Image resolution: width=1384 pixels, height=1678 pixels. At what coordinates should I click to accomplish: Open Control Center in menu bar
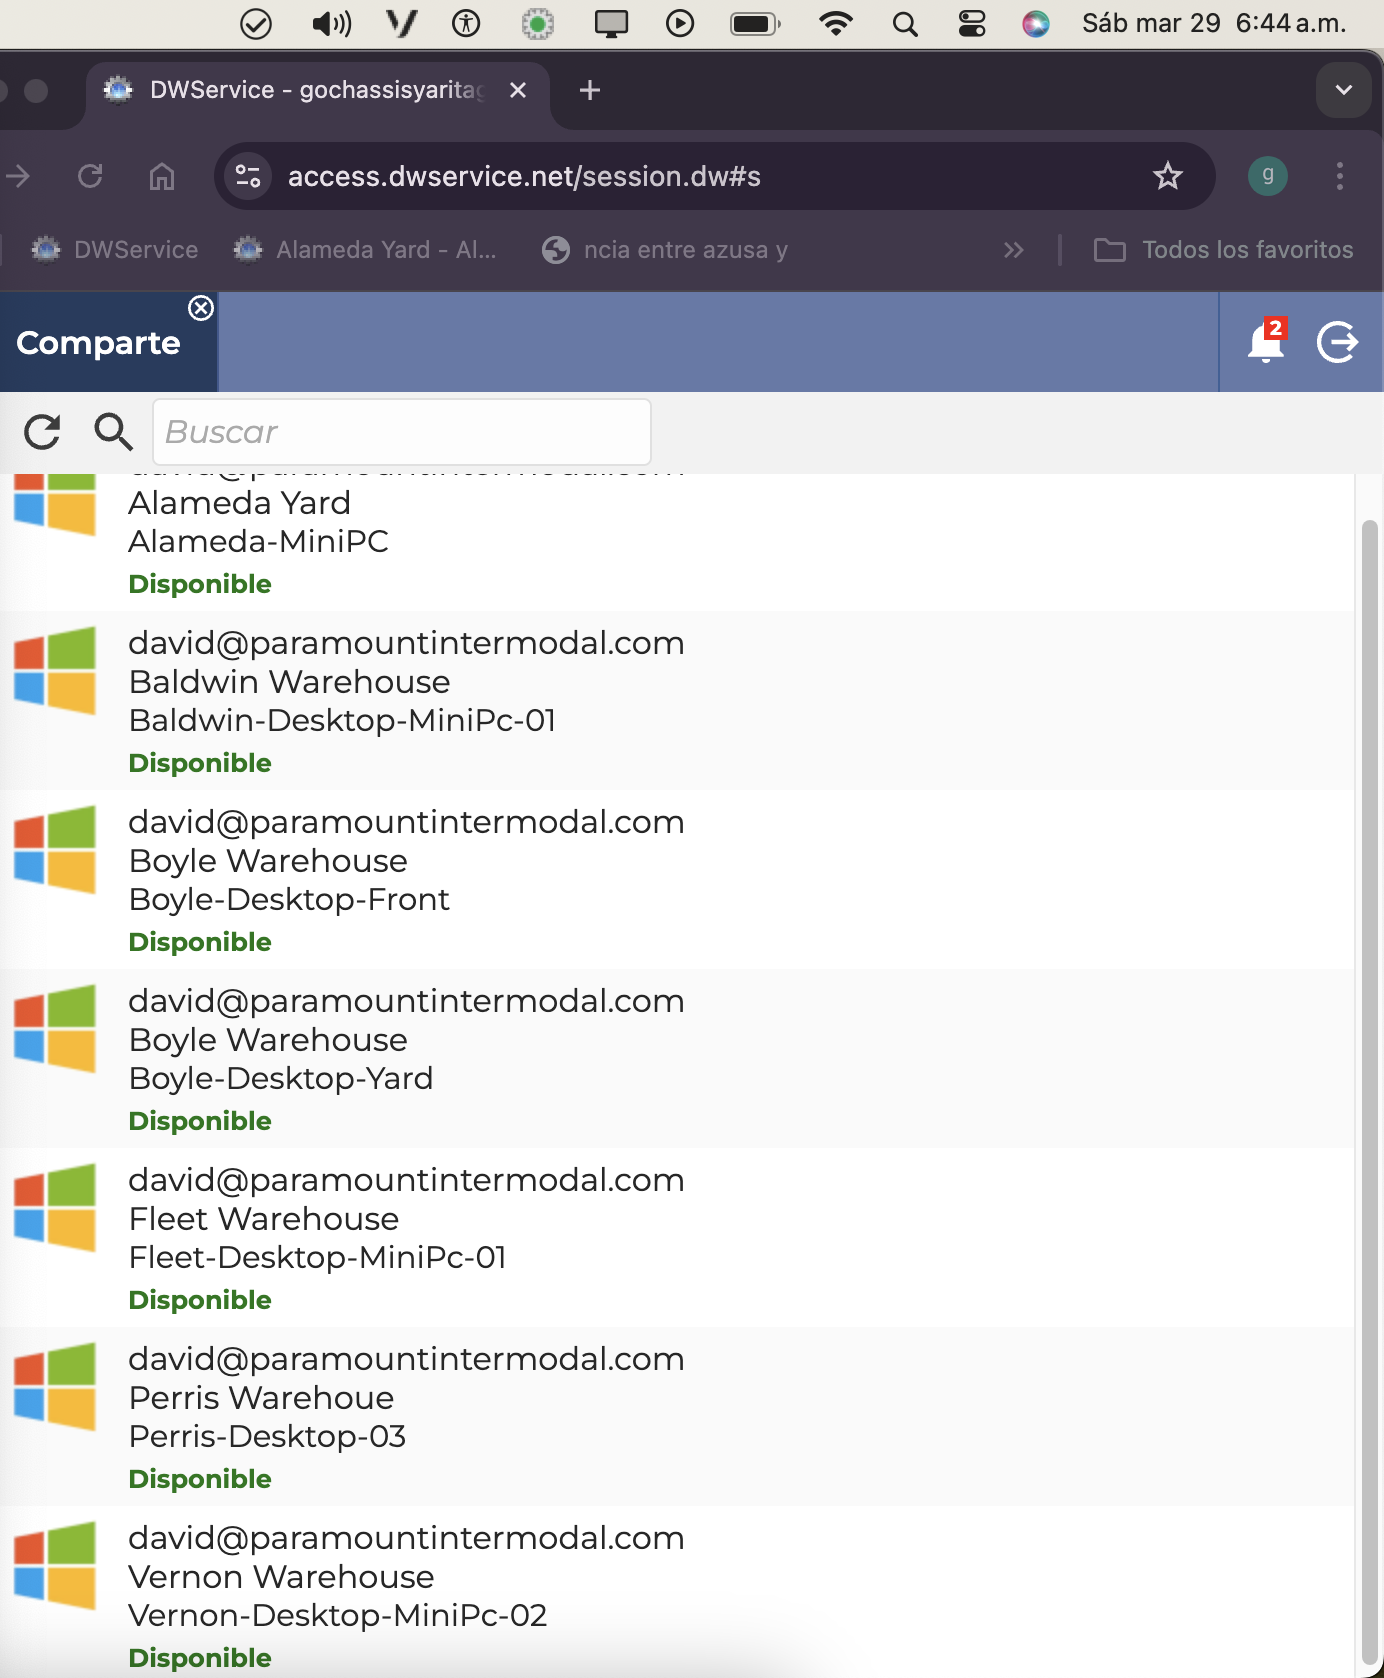pyautogui.click(x=971, y=23)
